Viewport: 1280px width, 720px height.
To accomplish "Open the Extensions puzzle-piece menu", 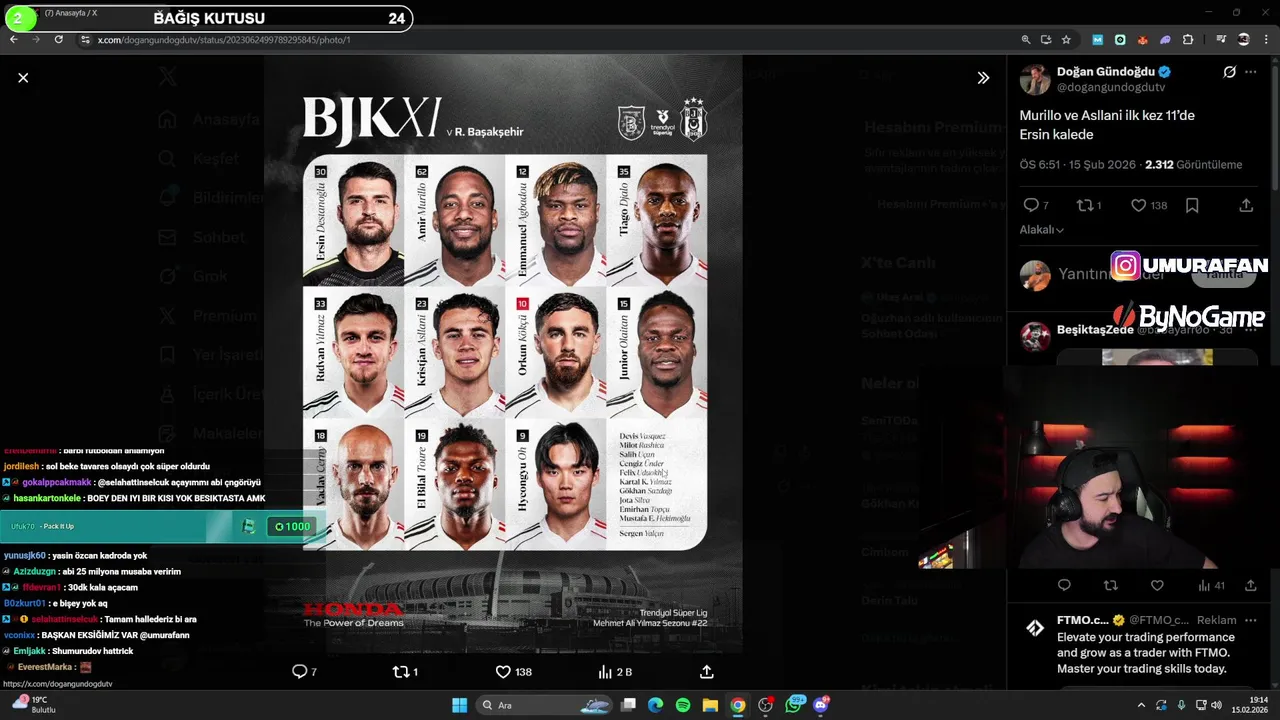I will (1188, 40).
